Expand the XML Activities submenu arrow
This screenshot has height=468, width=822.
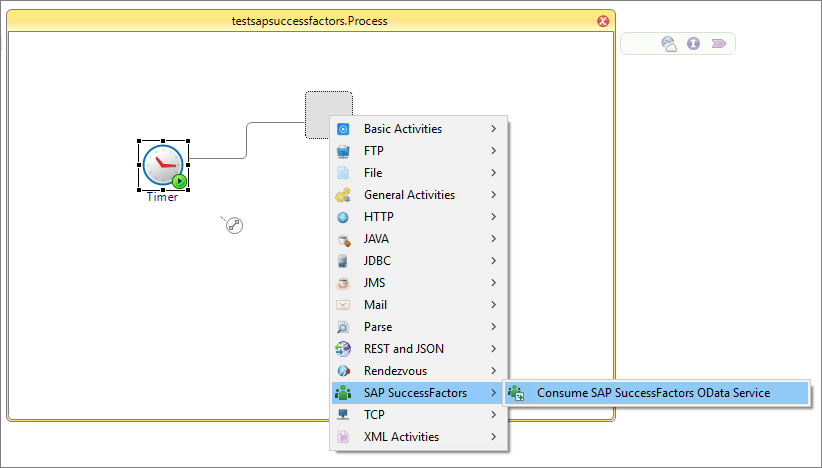pos(493,437)
